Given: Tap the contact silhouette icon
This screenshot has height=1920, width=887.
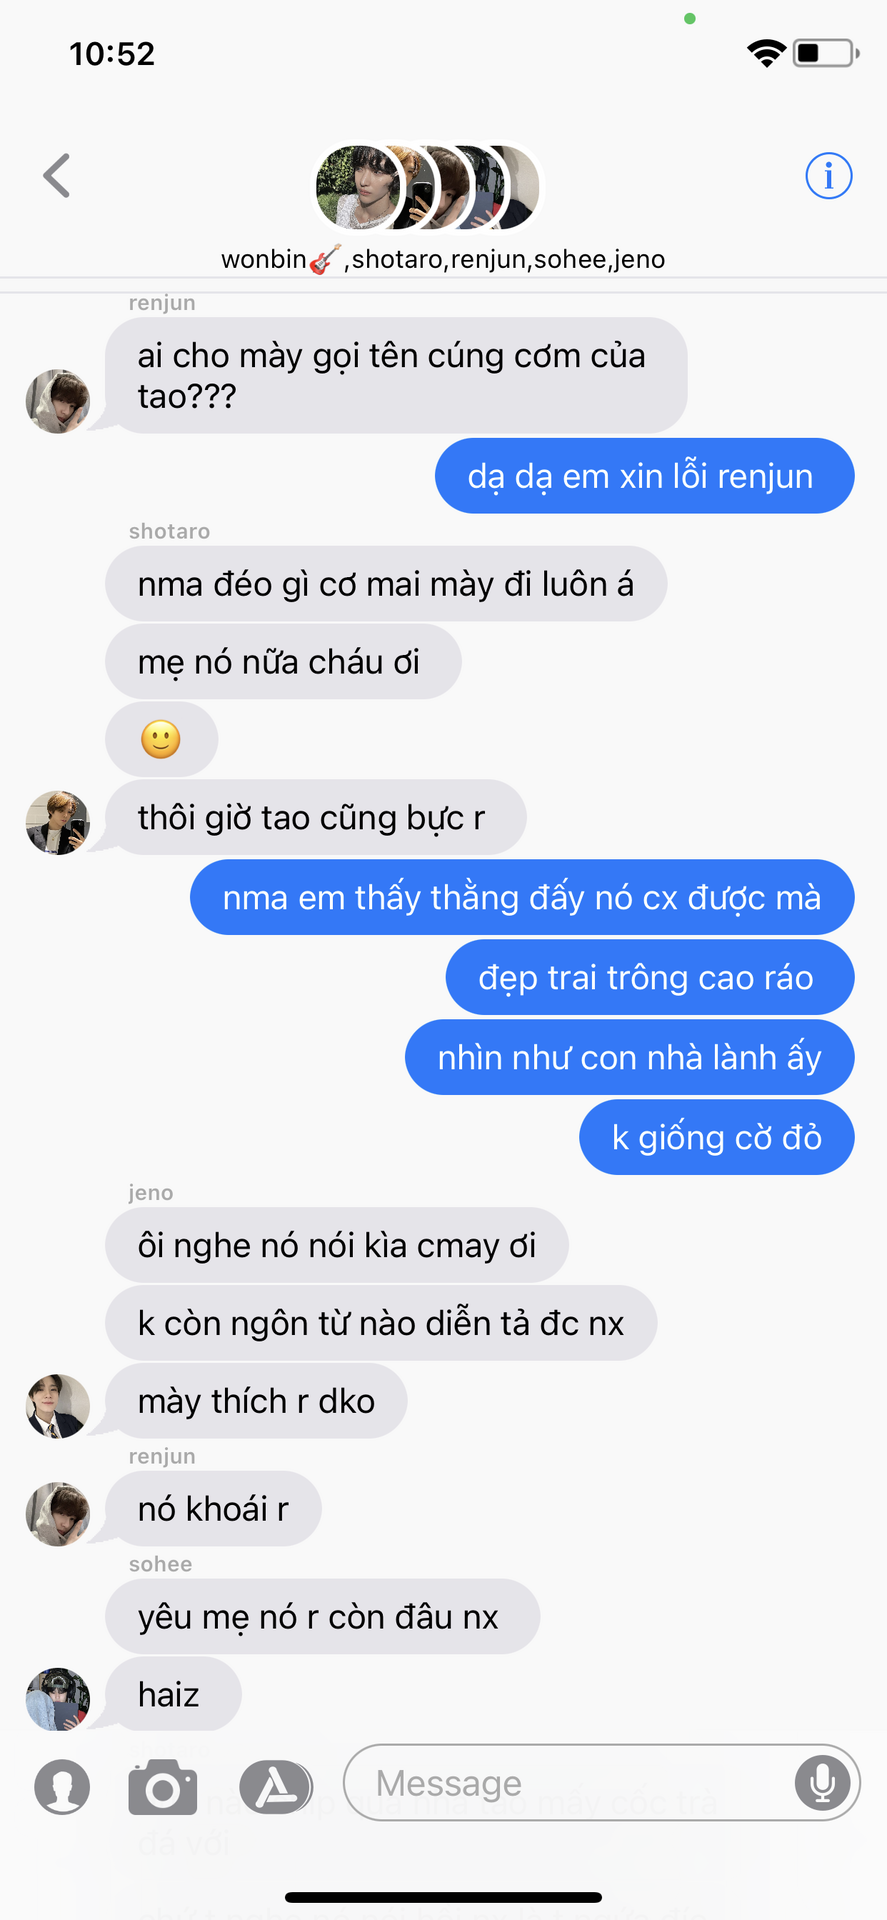Looking at the screenshot, I should click(x=62, y=1787).
